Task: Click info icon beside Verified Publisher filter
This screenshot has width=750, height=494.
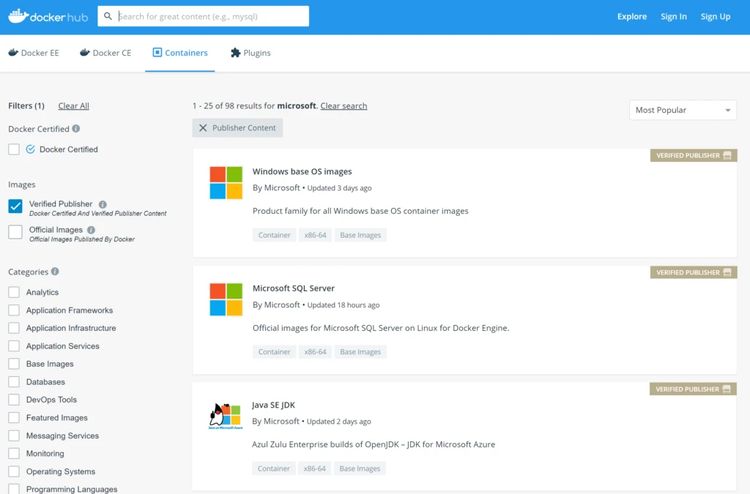Action: point(102,204)
